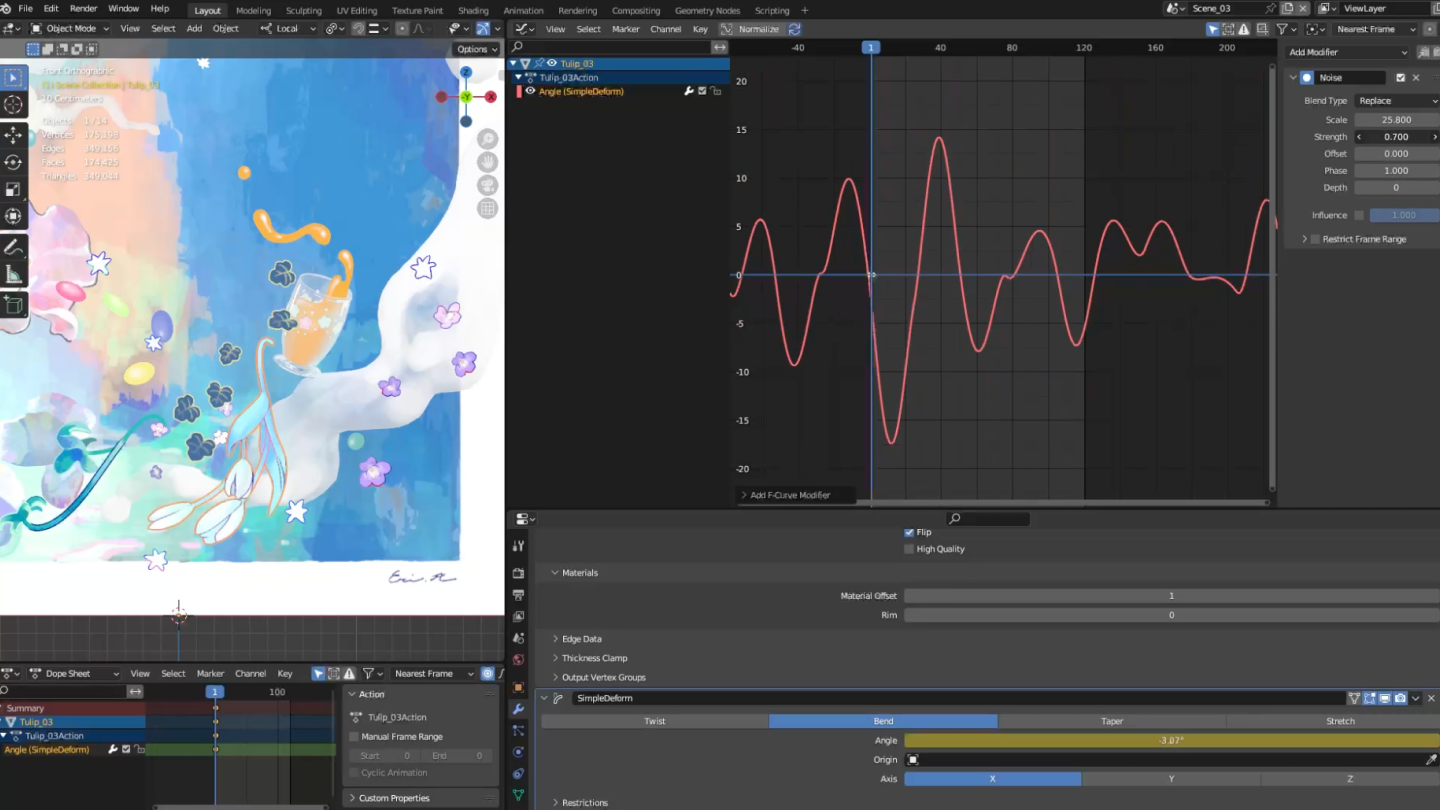
Task: Switch orthographic/perspective grid gizmo
Action: [488, 208]
